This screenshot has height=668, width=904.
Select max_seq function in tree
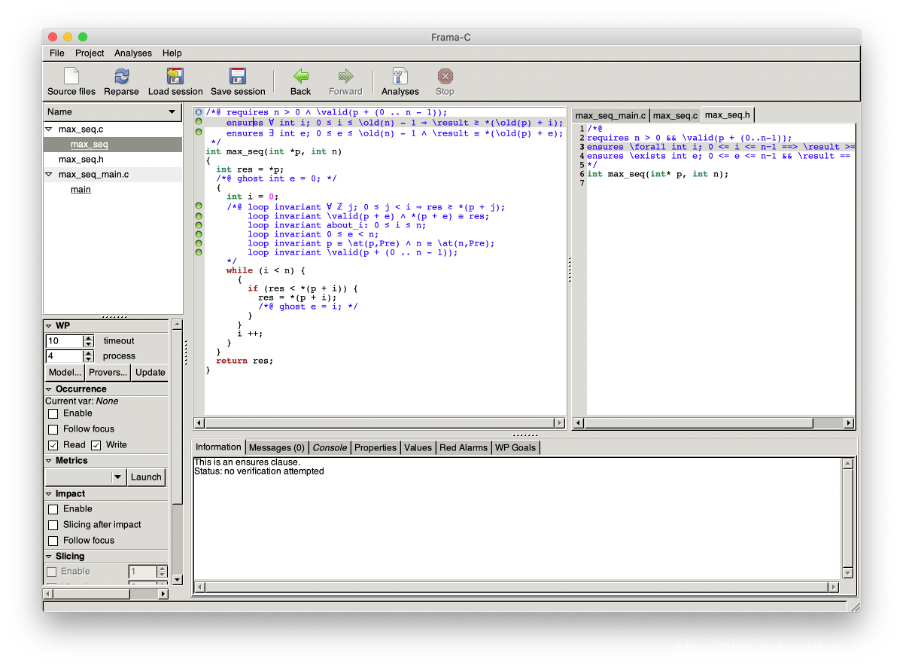(89, 144)
